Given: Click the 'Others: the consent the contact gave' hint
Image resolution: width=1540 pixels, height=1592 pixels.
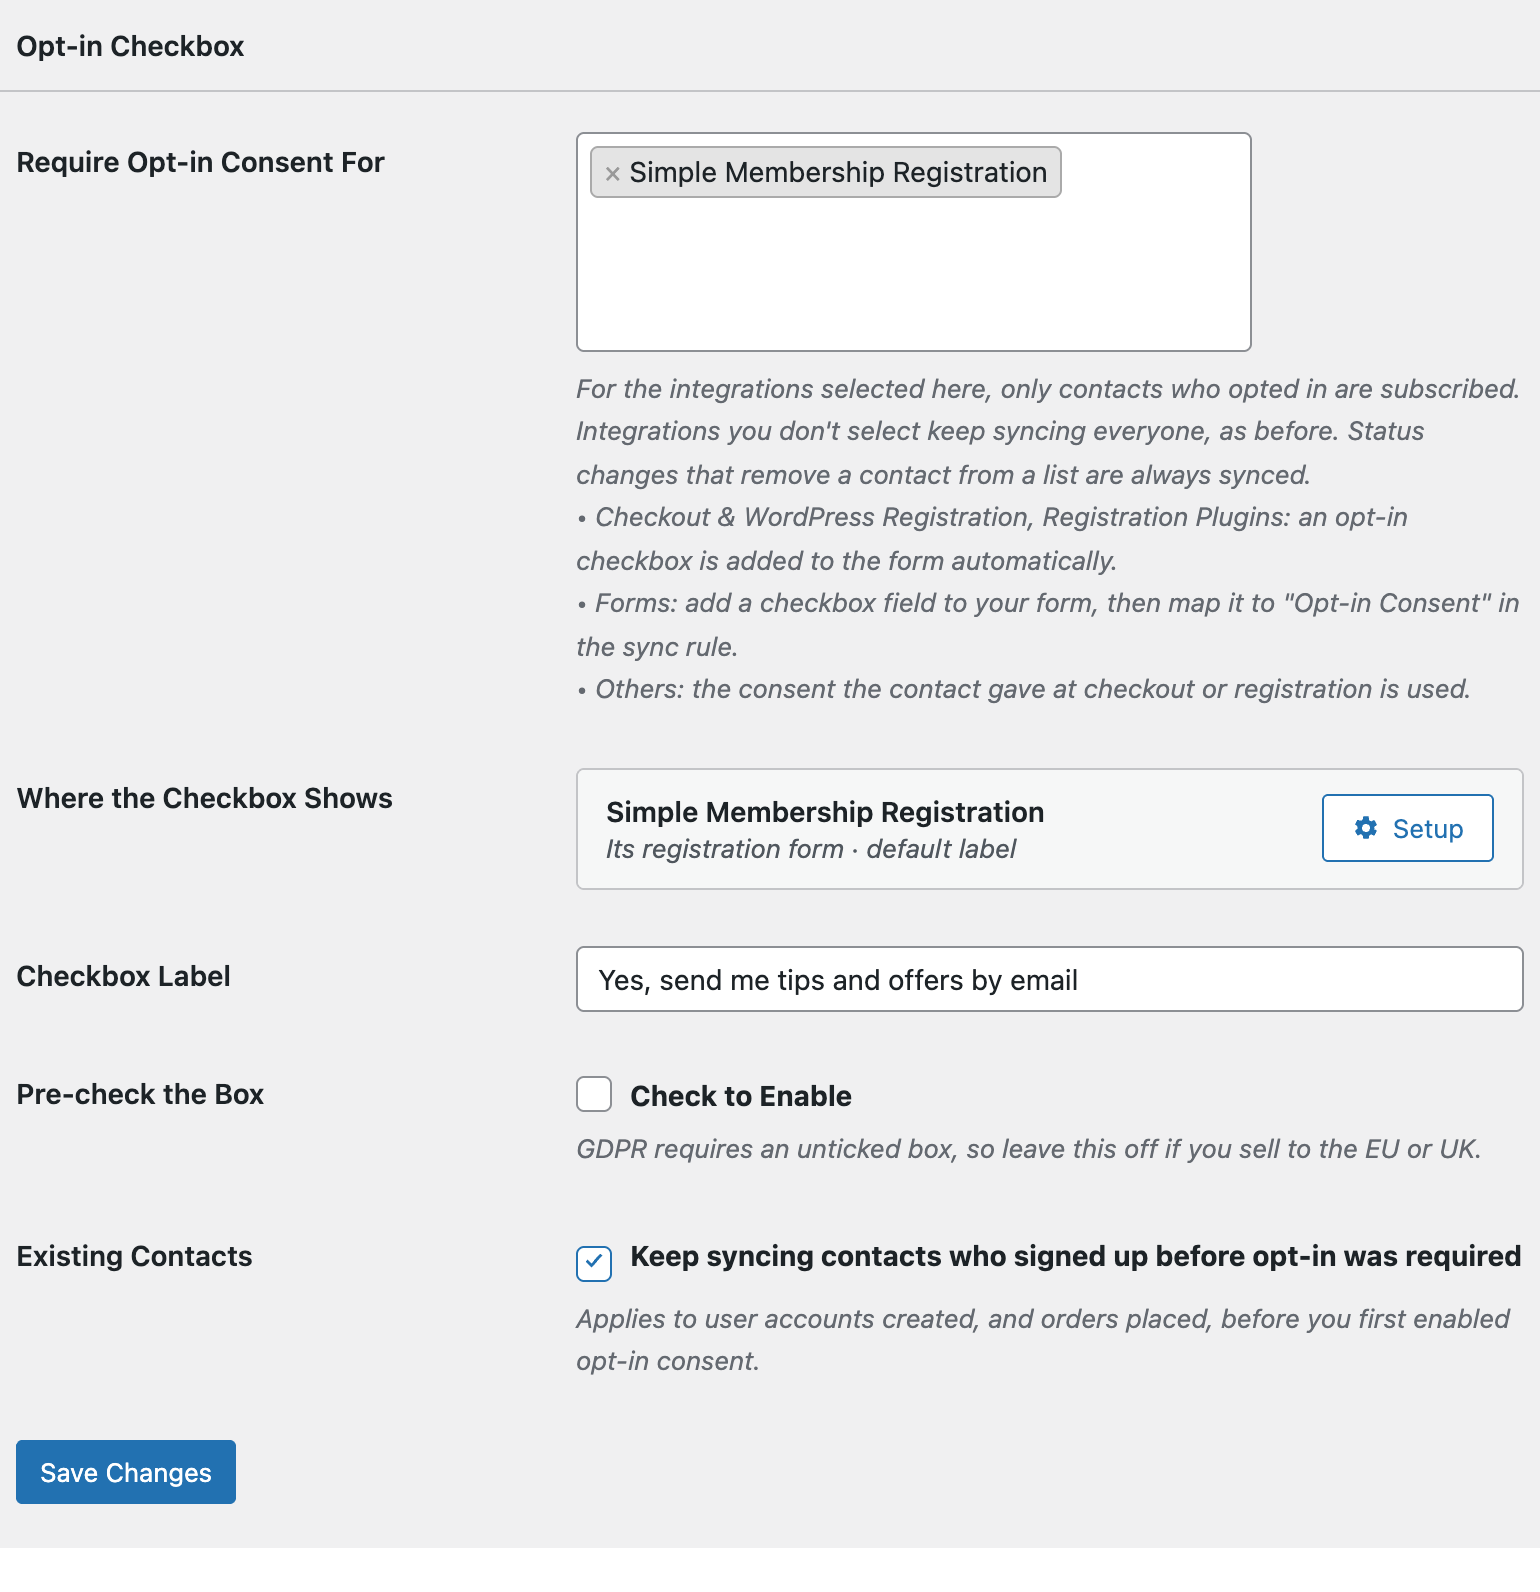Looking at the screenshot, I should tap(1024, 689).
